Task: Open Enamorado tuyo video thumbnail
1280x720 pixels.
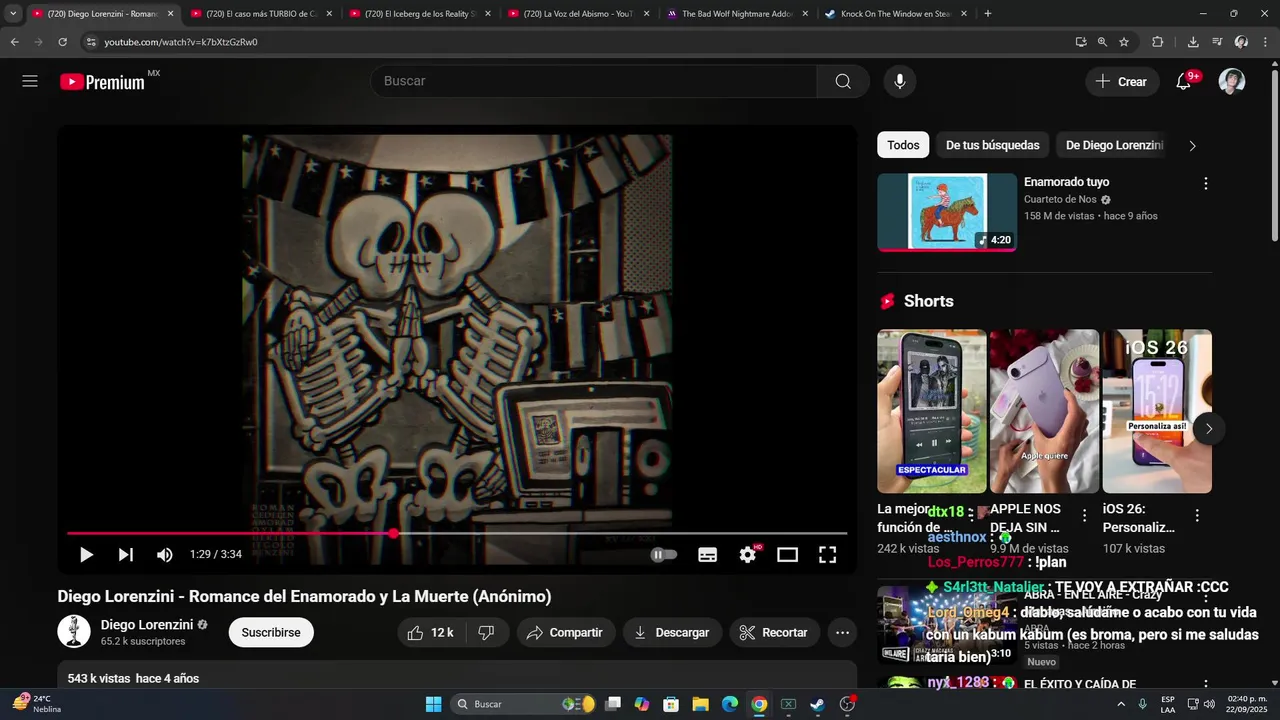Action: [947, 212]
